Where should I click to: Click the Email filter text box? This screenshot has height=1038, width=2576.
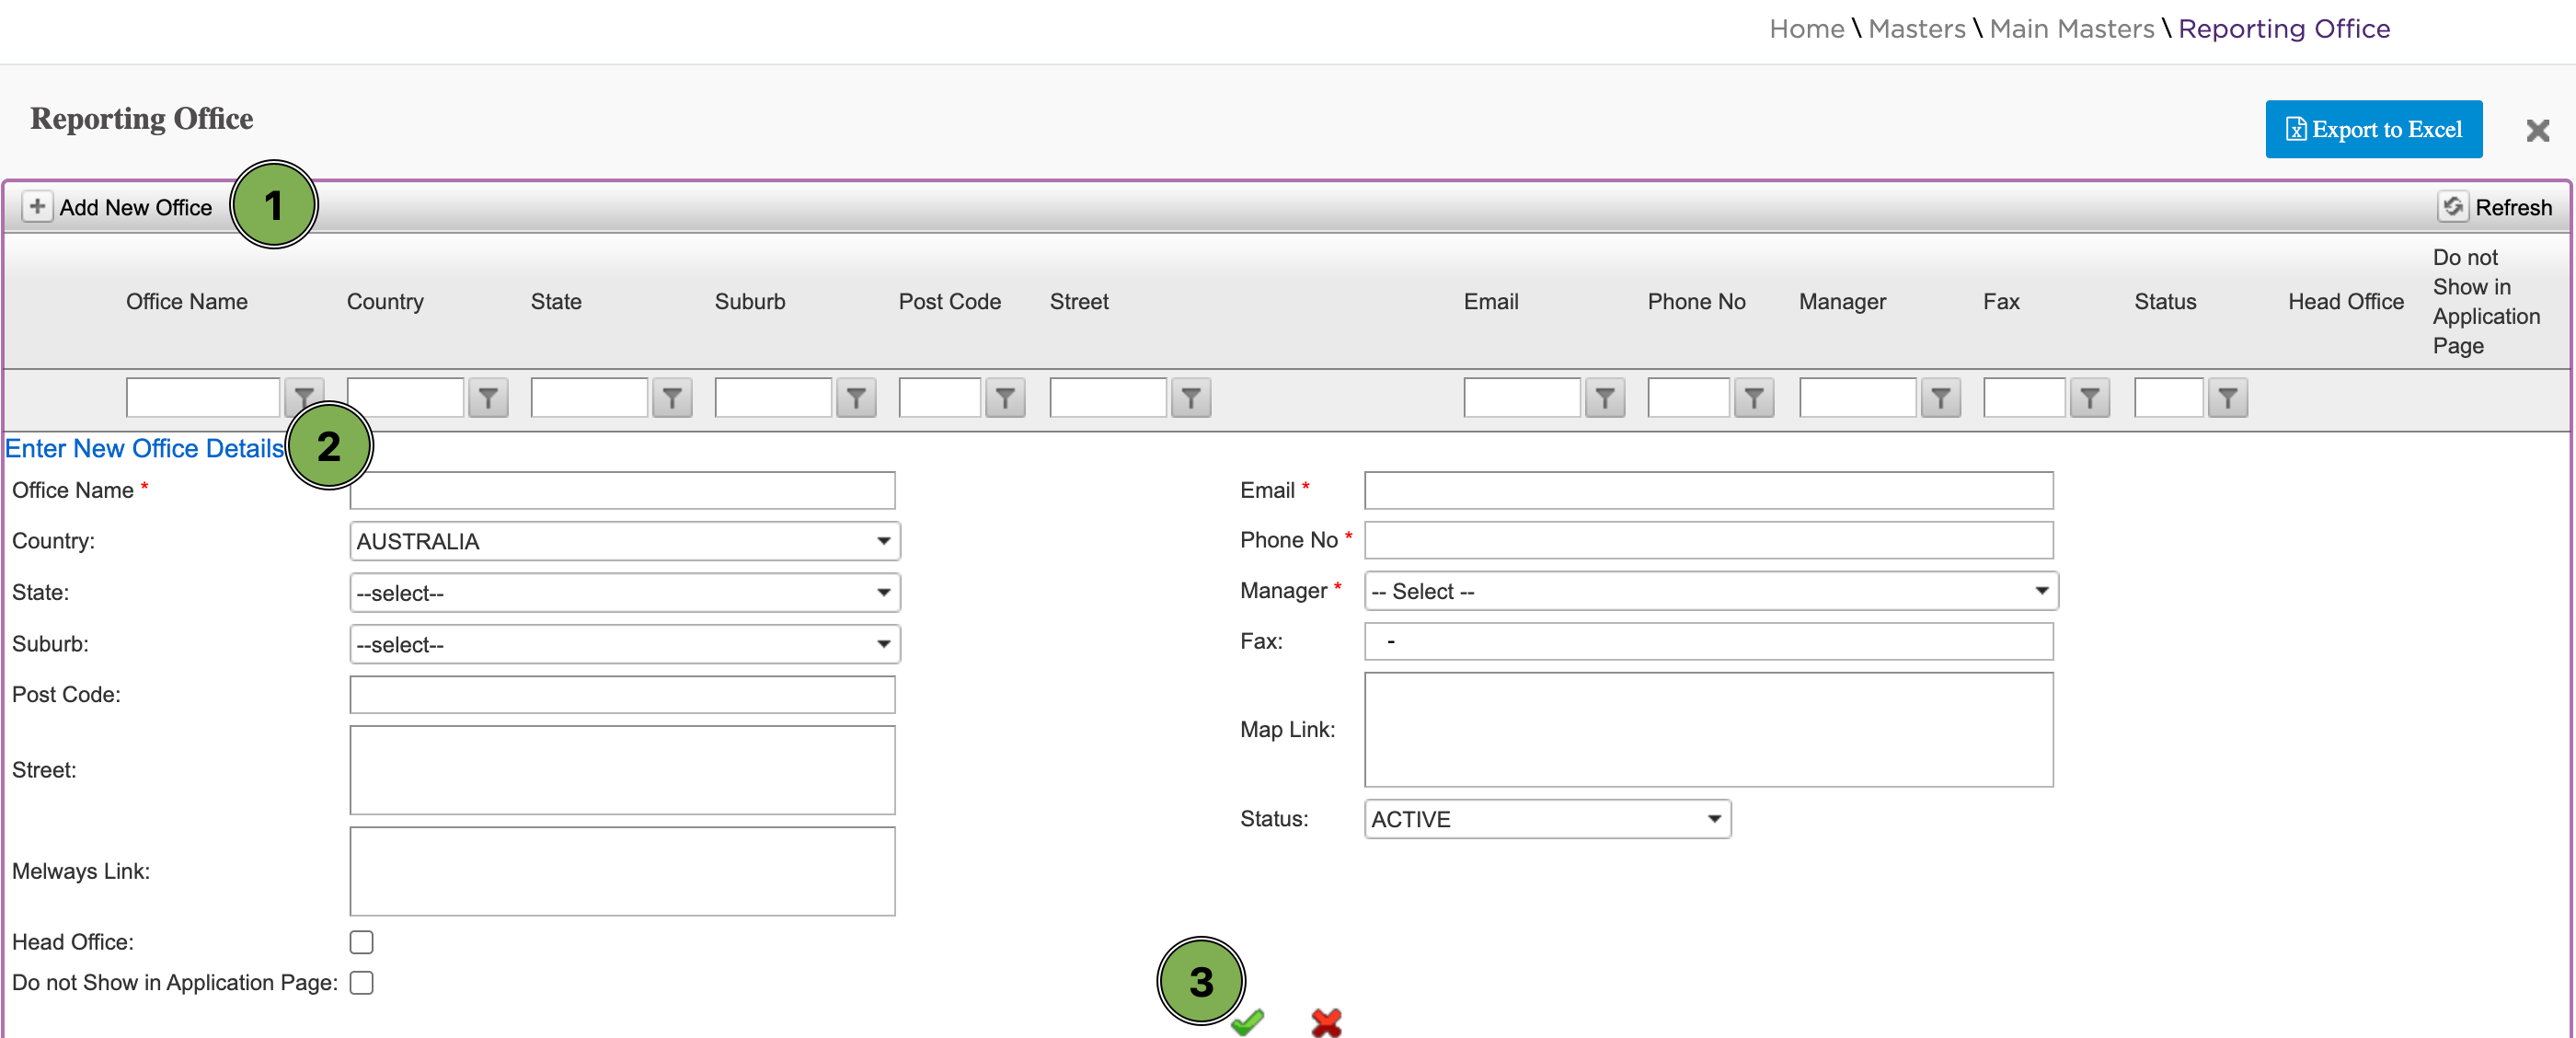pos(1522,397)
